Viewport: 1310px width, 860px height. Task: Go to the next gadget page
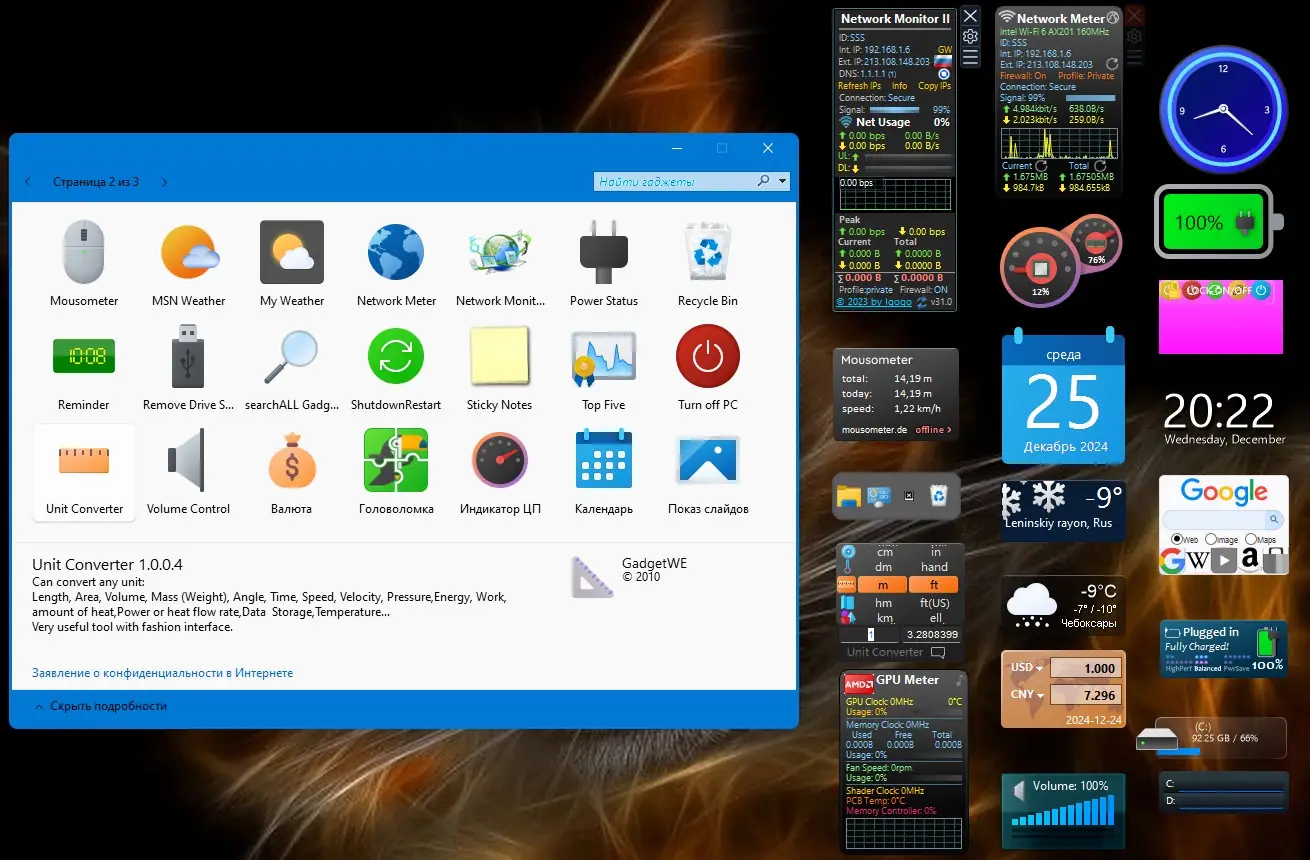tap(164, 182)
